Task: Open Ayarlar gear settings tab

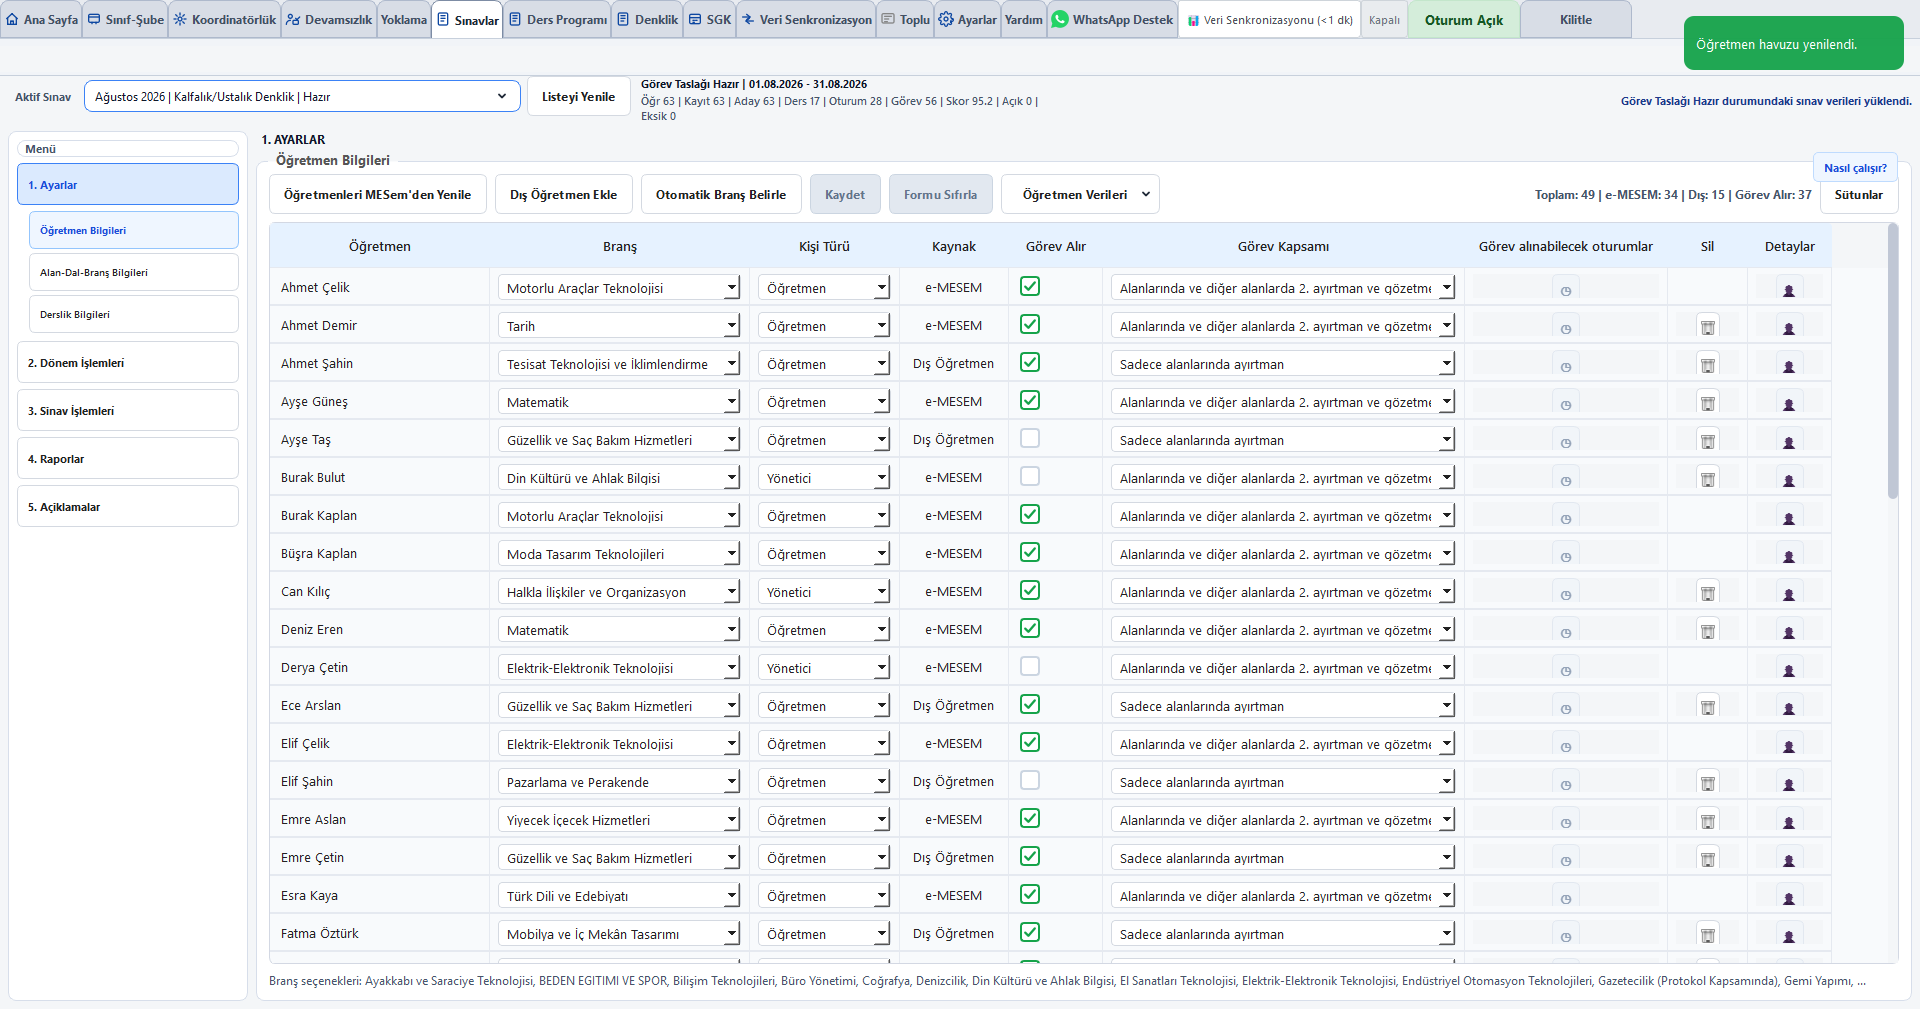Action: 967,20
